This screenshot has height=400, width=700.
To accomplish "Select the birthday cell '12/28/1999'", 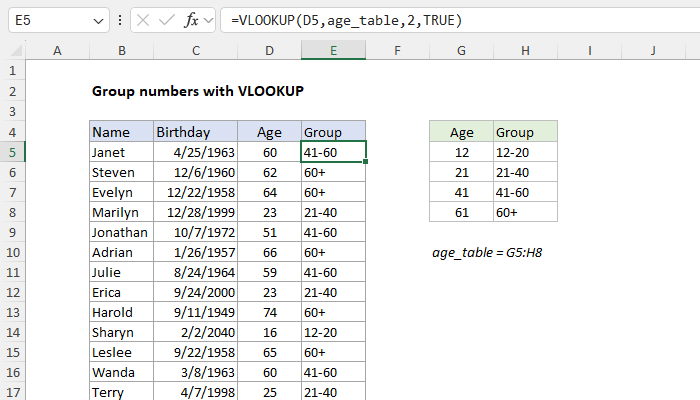I will (x=196, y=212).
